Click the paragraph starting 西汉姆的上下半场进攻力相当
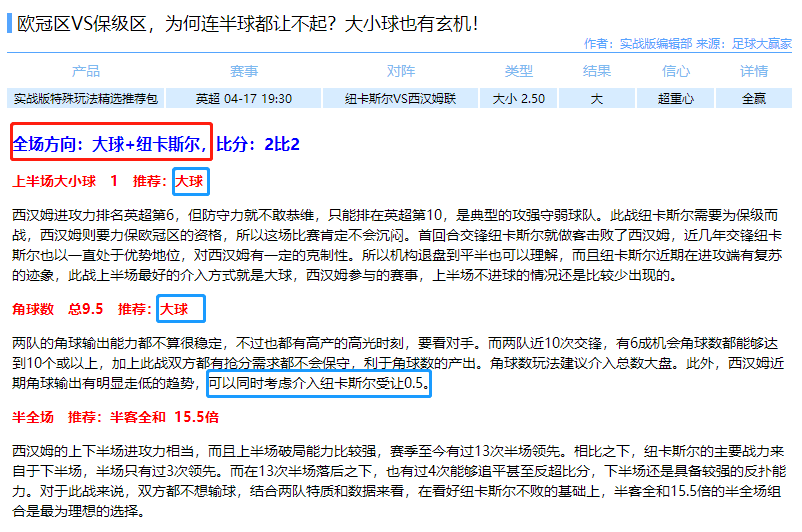 [399, 481]
